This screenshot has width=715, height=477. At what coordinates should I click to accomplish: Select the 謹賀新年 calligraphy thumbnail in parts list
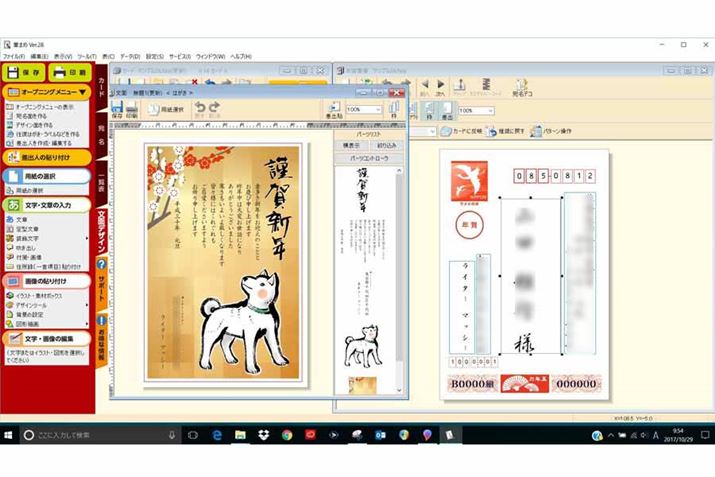tap(363, 190)
